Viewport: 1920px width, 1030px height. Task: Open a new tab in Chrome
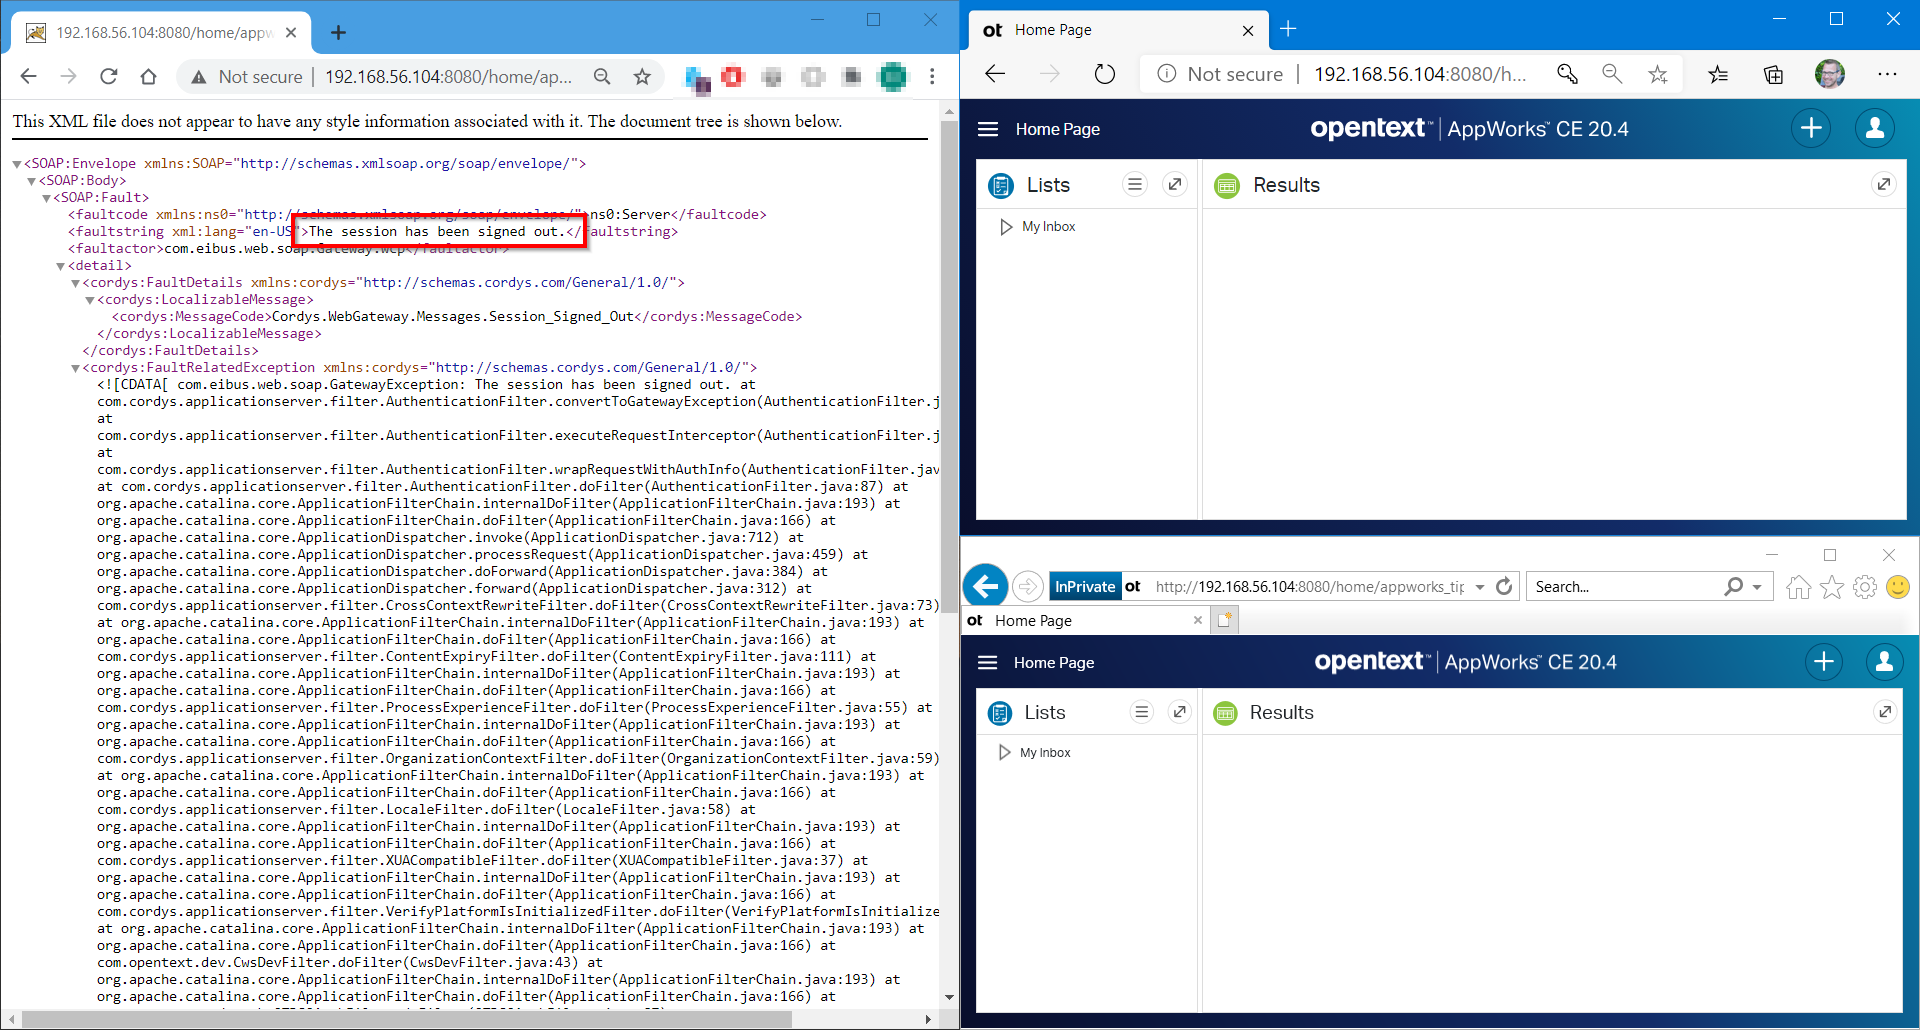coord(338,33)
